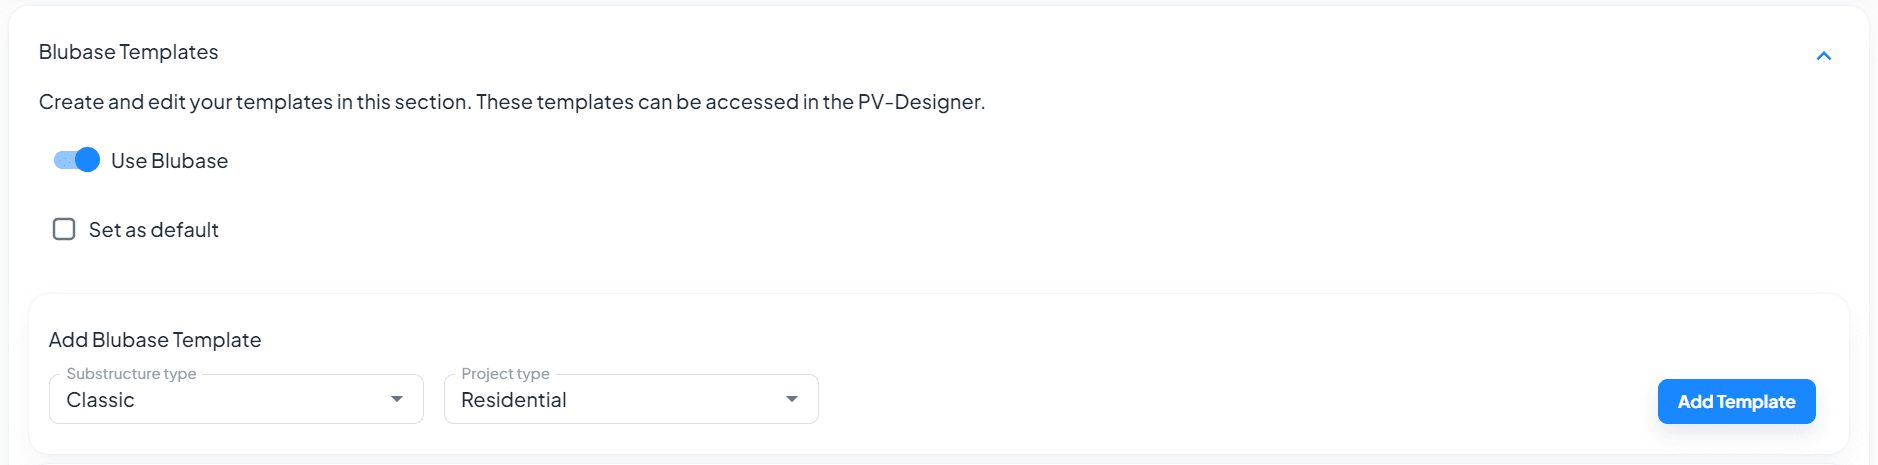Toggle the Use Blubase switch off
The image size is (1878, 465).
pyautogui.click(x=77, y=160)
